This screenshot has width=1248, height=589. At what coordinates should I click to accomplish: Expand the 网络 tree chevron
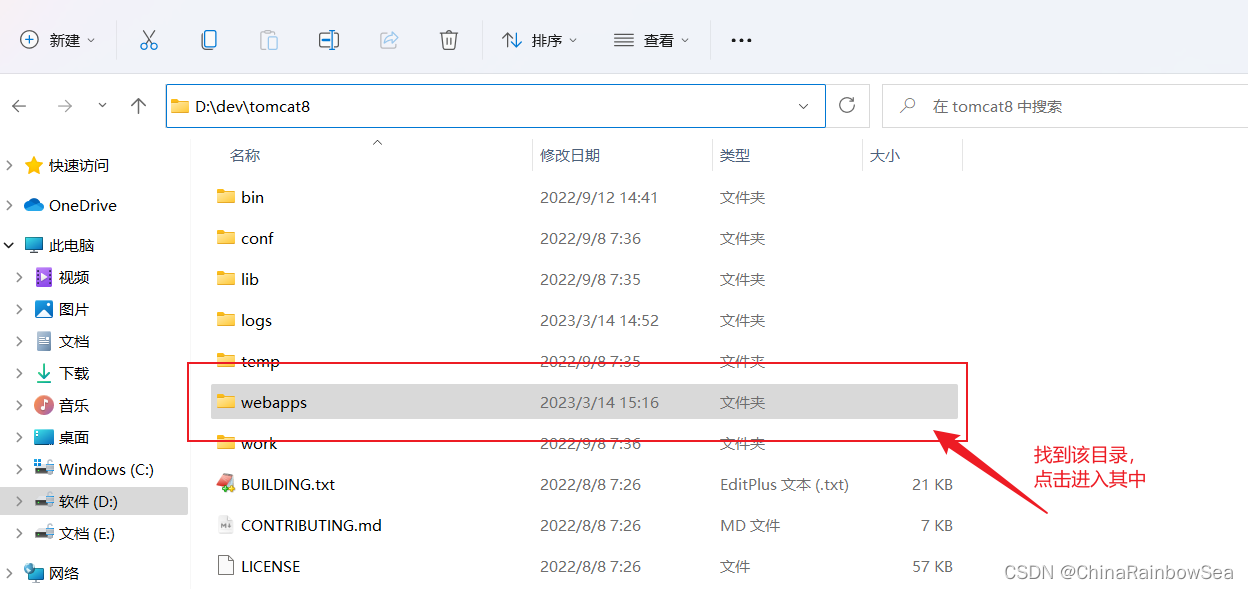pos(9,573)
